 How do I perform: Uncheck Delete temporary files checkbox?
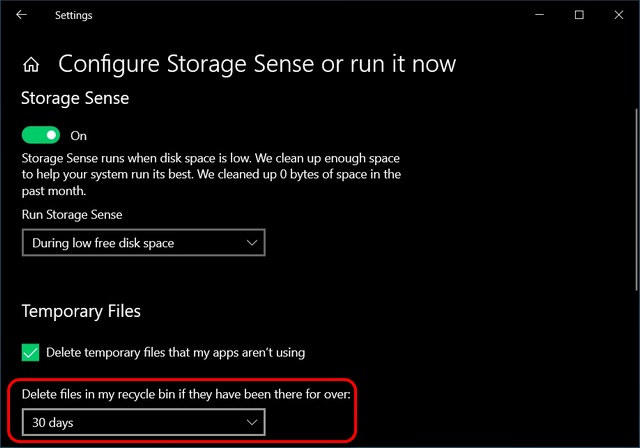[31, 353]
